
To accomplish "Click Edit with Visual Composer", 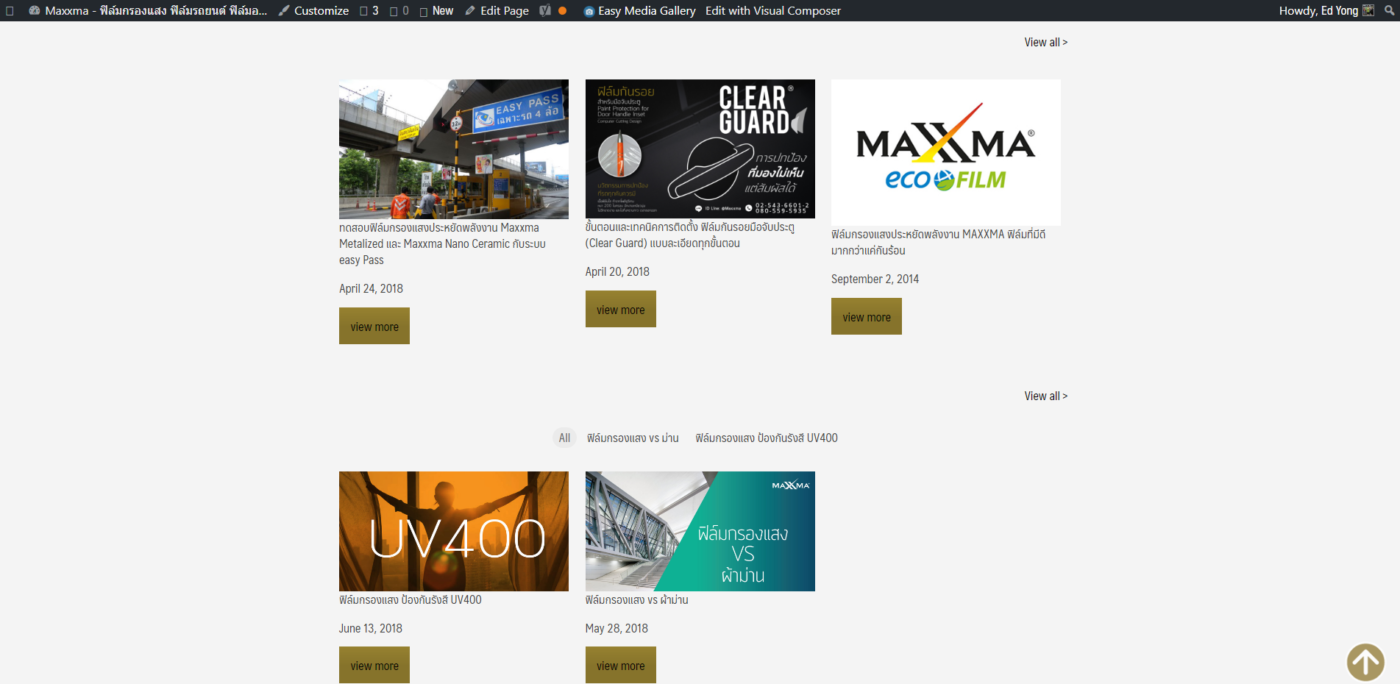I will (773, 11).
